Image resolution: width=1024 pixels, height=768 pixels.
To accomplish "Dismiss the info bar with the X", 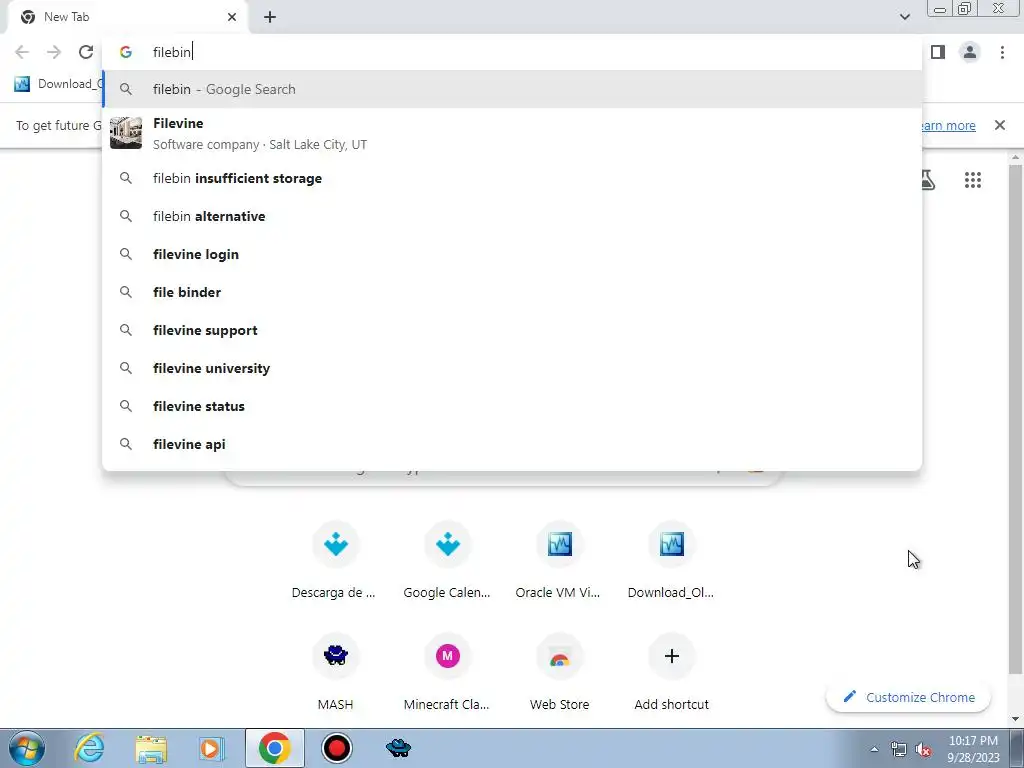I will (x=999, y=125).
